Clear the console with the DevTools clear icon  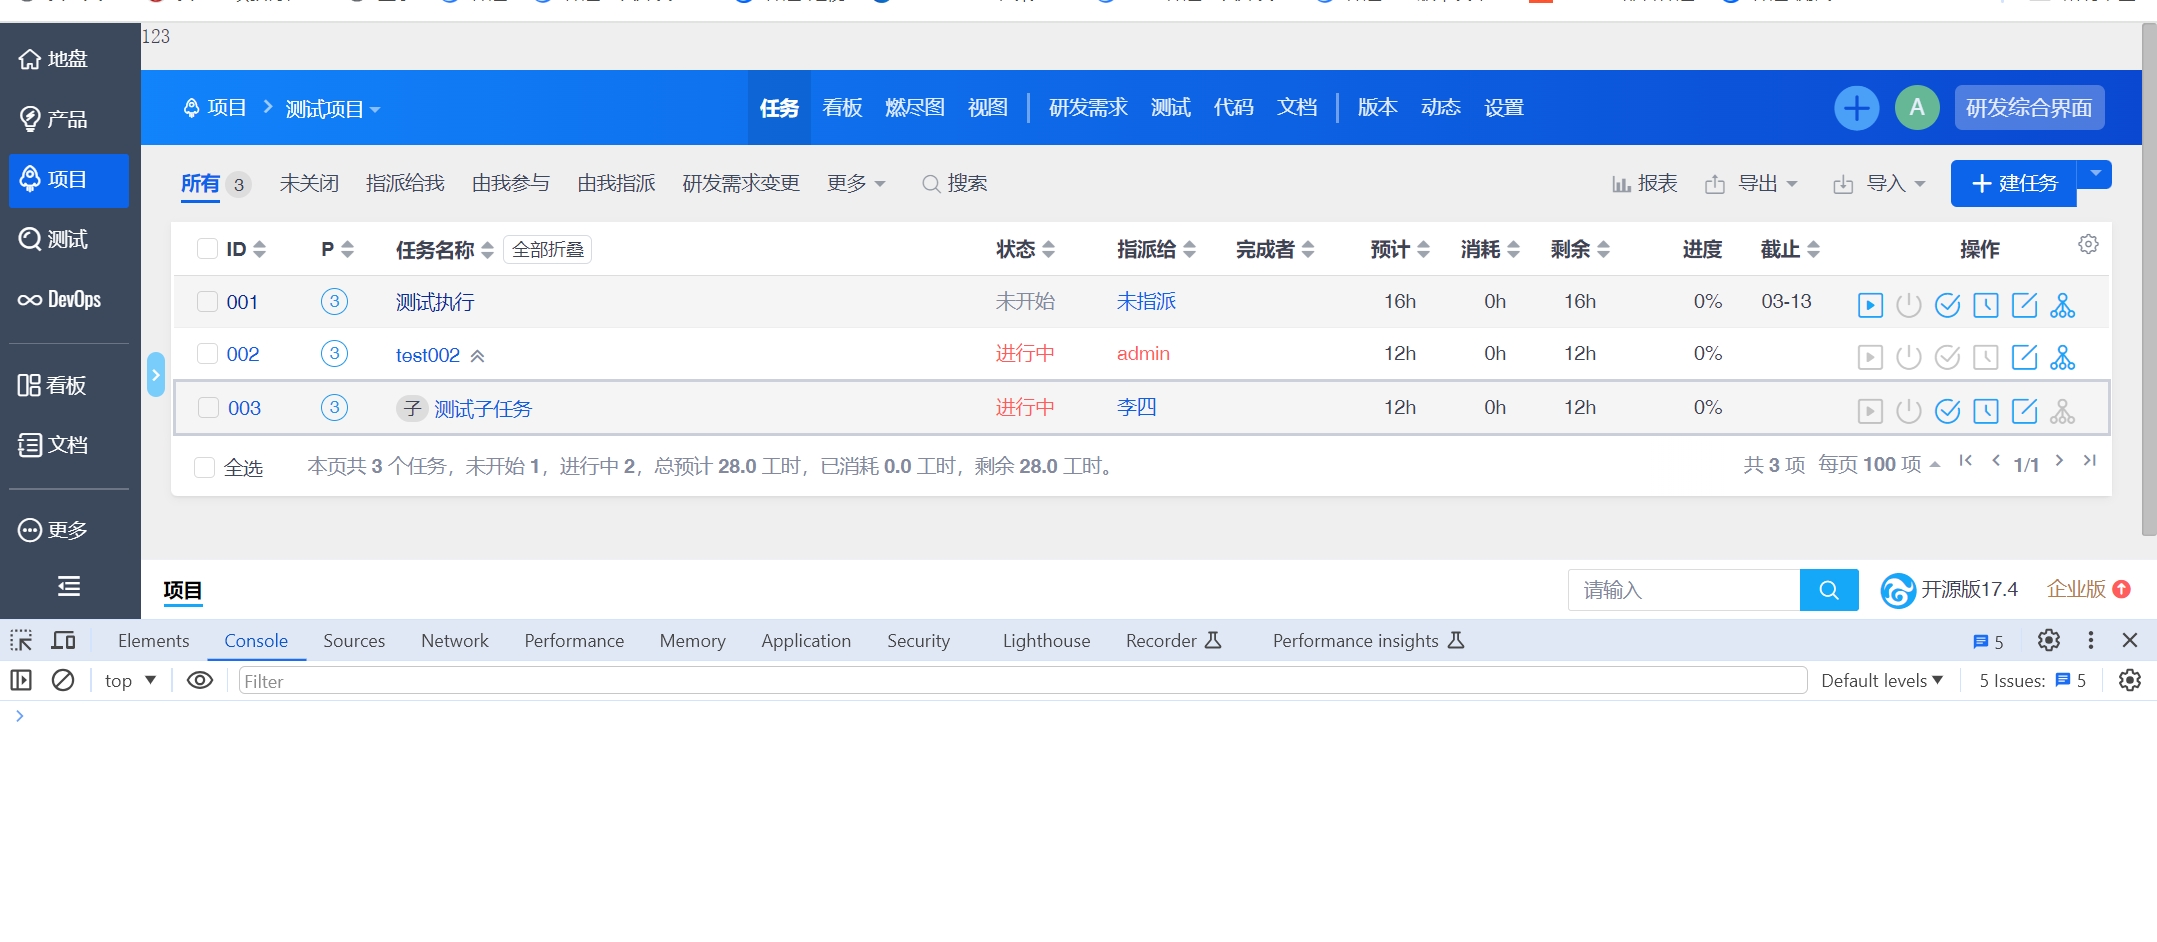point(63,680)
